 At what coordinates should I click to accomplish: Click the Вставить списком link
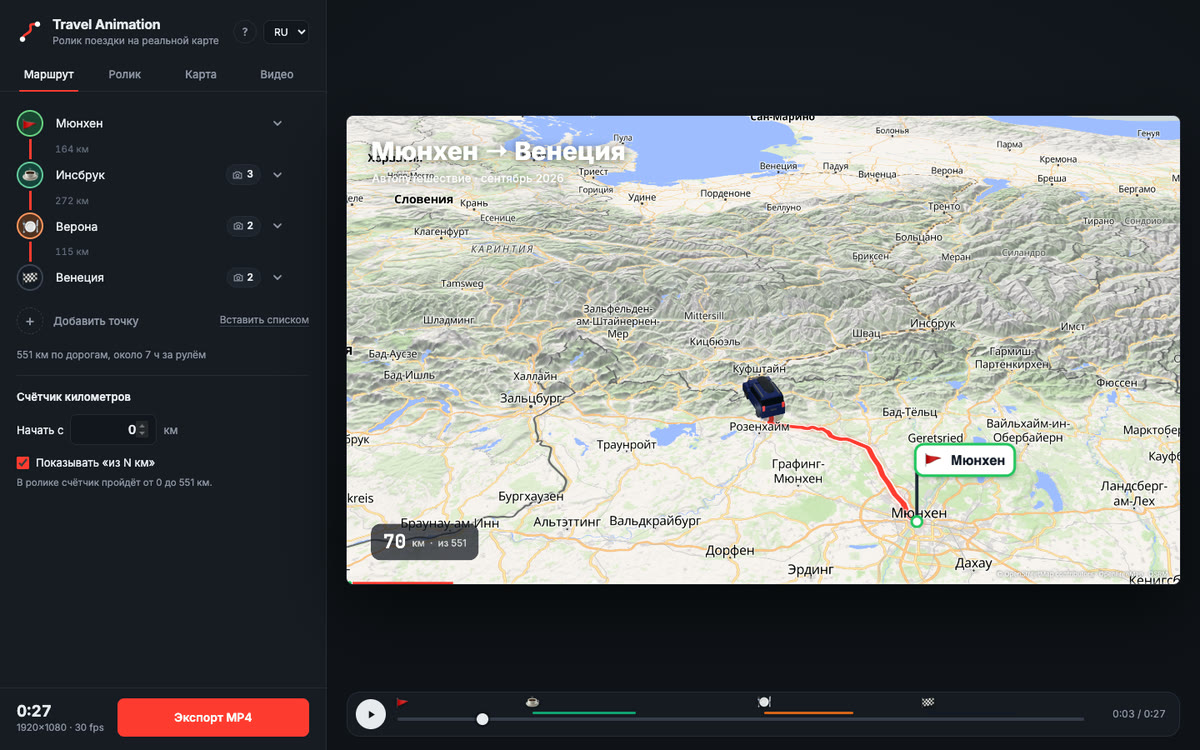[x=264, y=320]
